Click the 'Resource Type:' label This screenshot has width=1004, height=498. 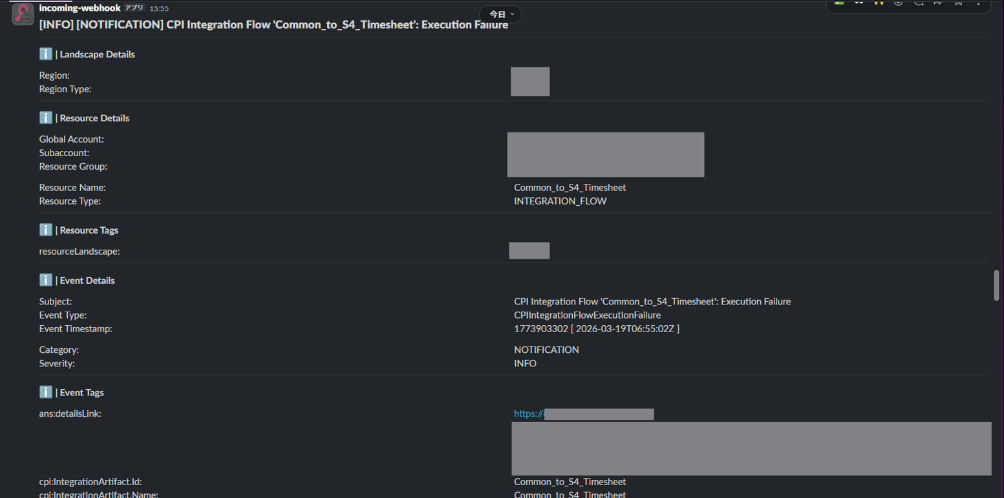[x=70, y=201]
